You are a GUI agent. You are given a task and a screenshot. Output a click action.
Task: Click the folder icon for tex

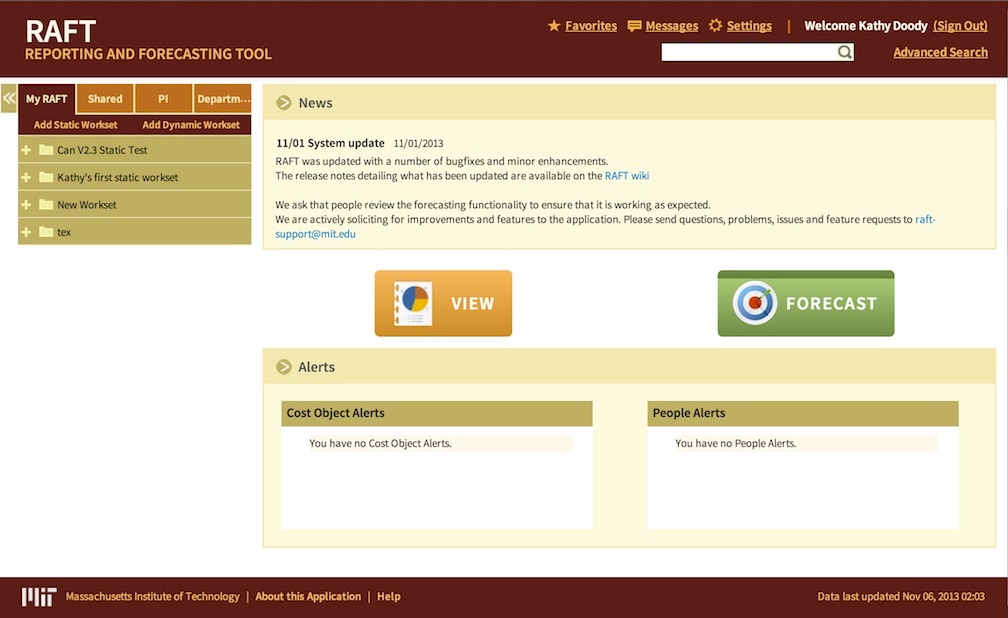point(46,232)
